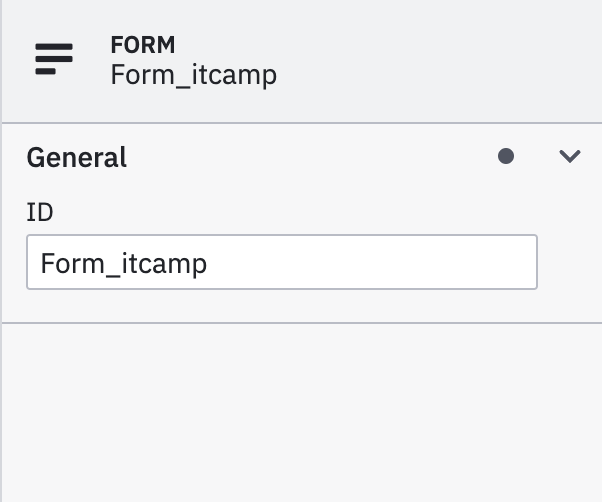Screen dimensions: 602x502
Task: Click the divider under the panel header
Action: tap(300, 123)
